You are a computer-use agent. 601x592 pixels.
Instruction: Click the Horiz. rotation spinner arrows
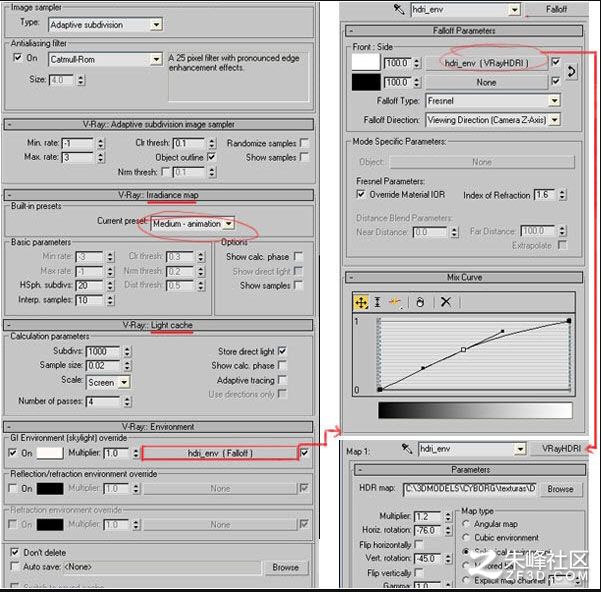(x=448, y=531)
